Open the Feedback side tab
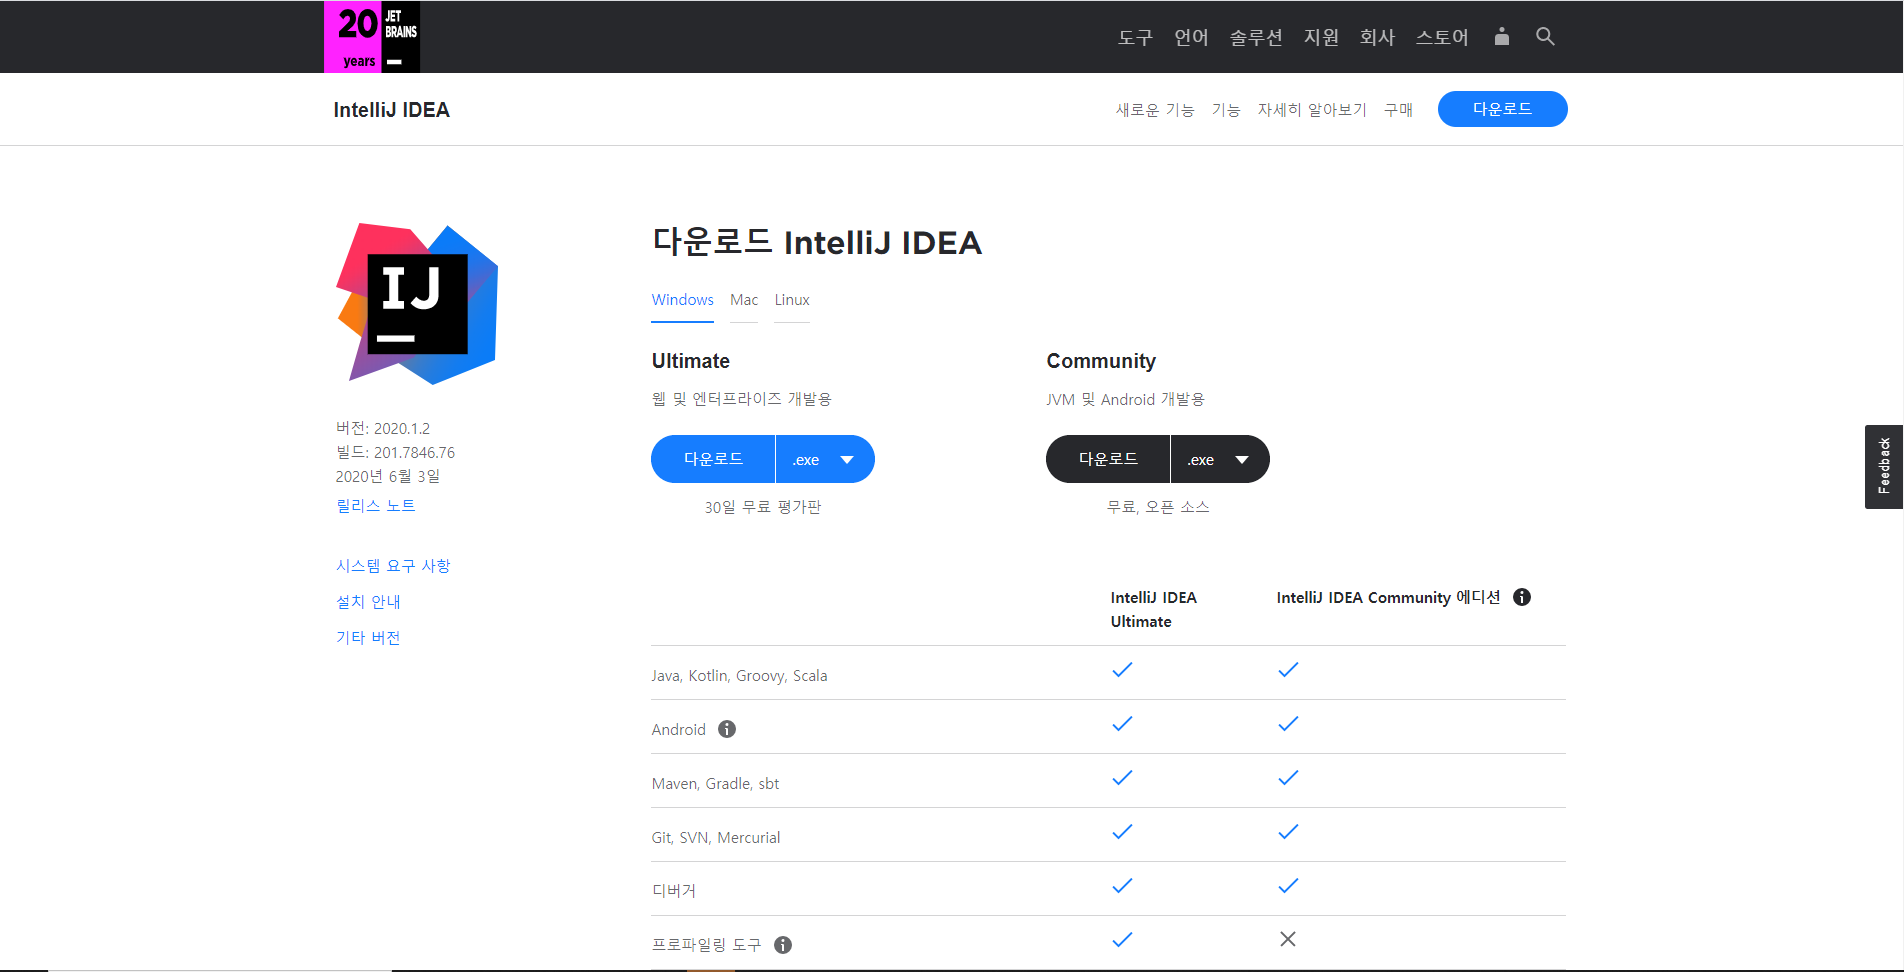The height and width of the screenshot is (972, 1904). (x=1884, y=467)
